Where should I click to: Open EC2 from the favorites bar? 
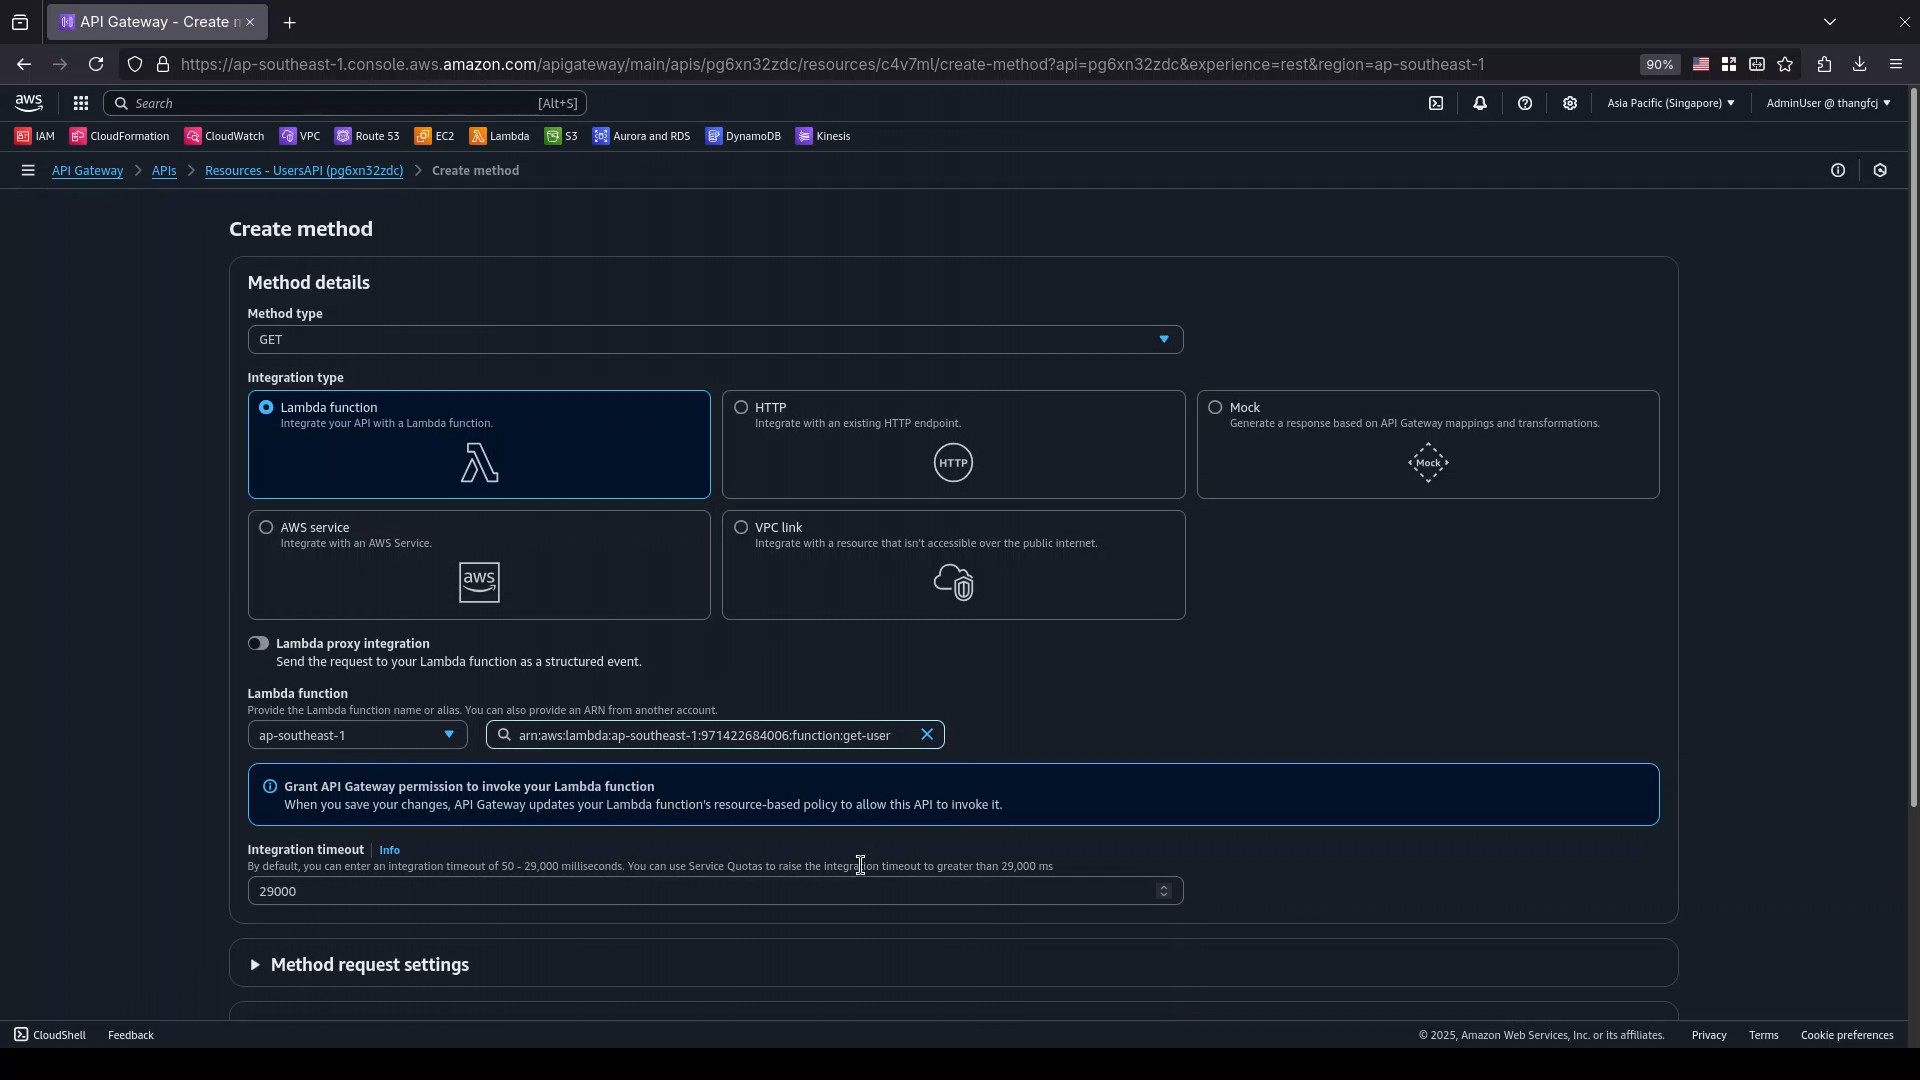click(435, 136)
